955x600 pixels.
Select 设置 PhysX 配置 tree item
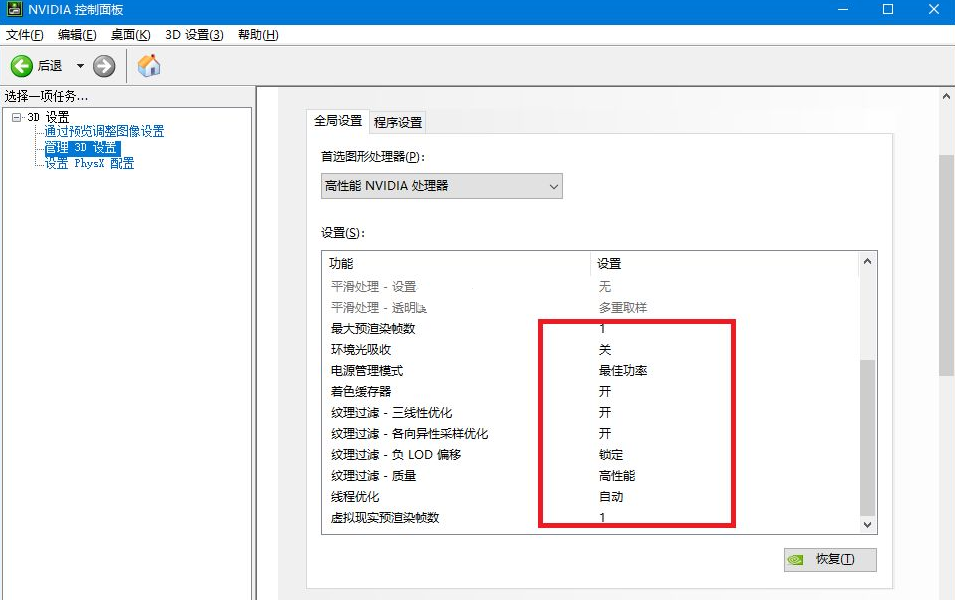tap(90, 163)
